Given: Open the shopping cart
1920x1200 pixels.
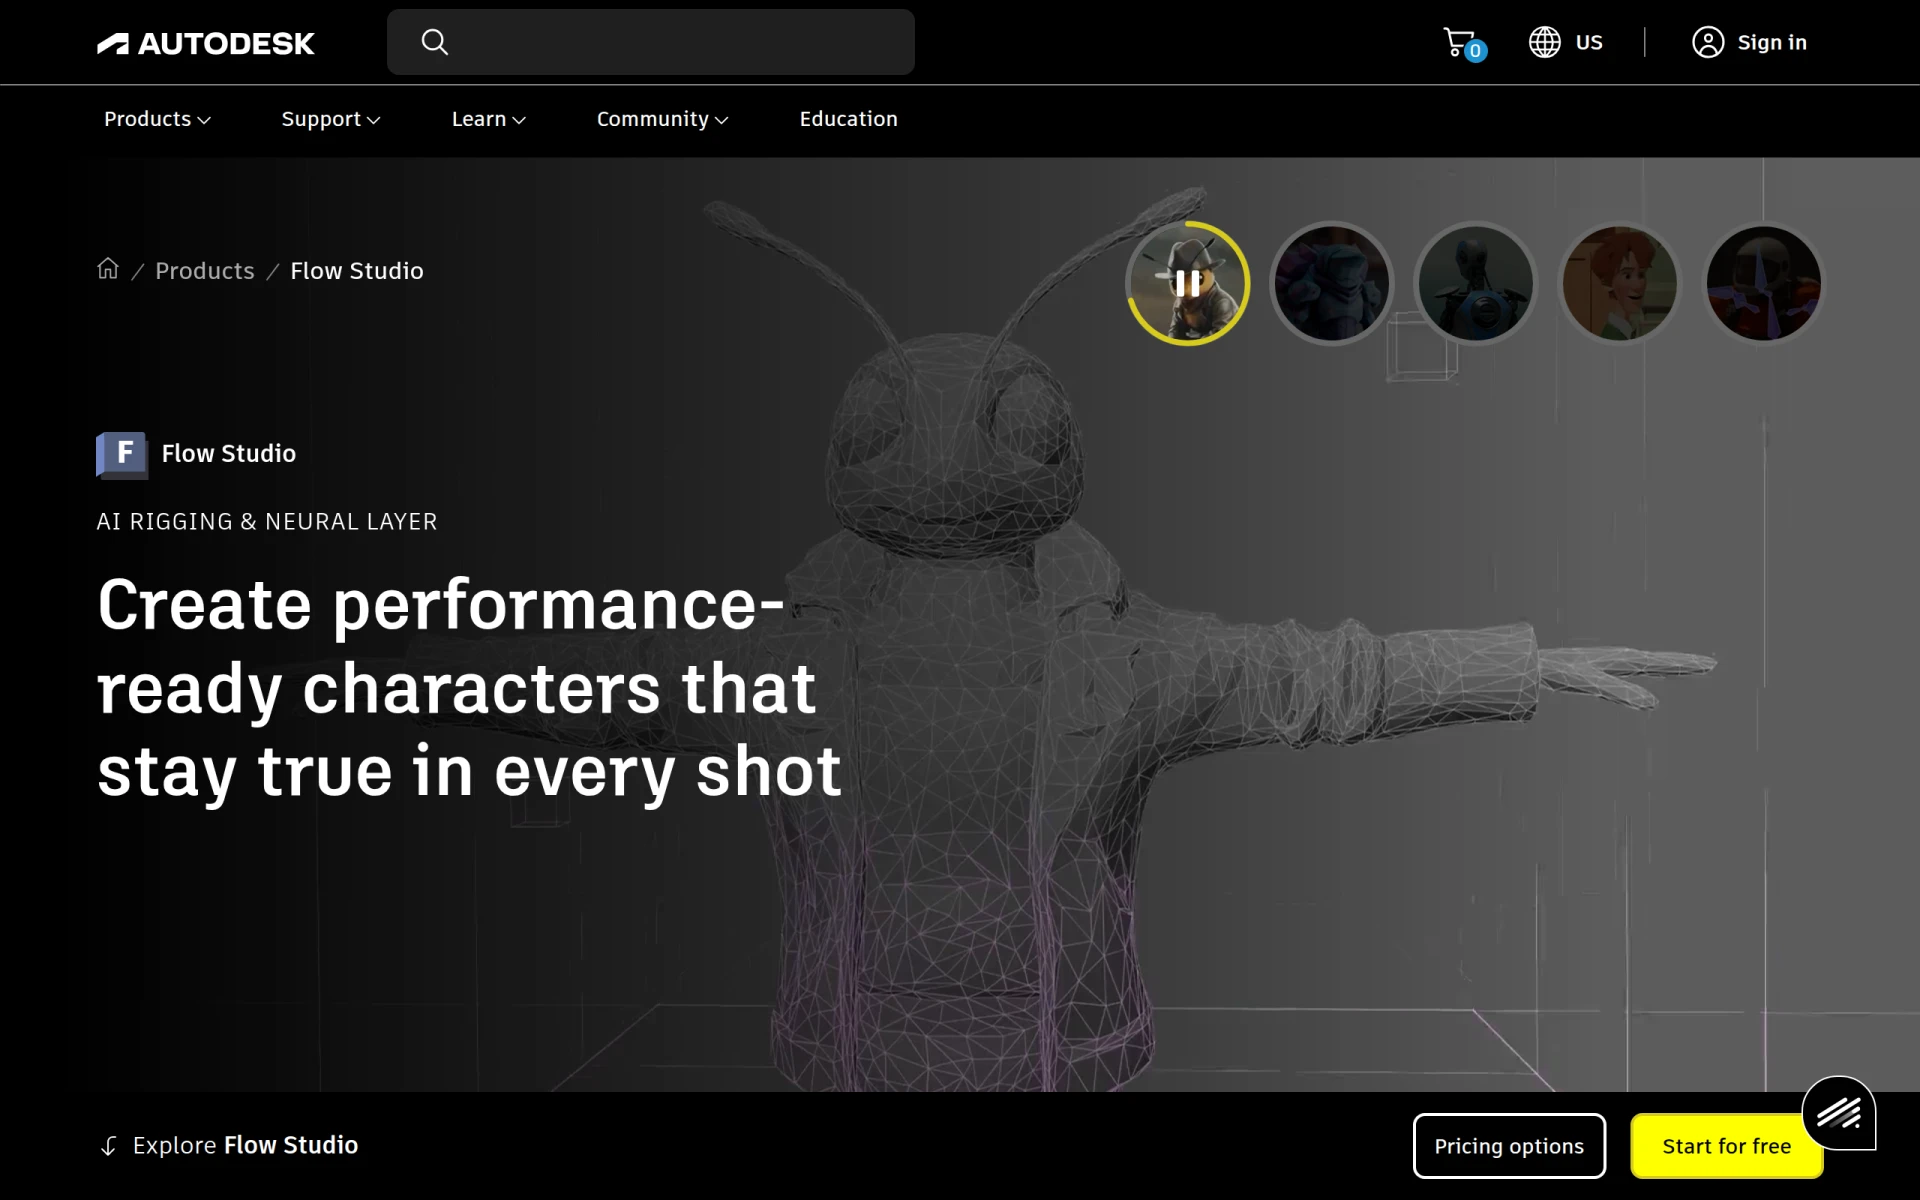Looking at the screenshot, I should pos(1464,43).
